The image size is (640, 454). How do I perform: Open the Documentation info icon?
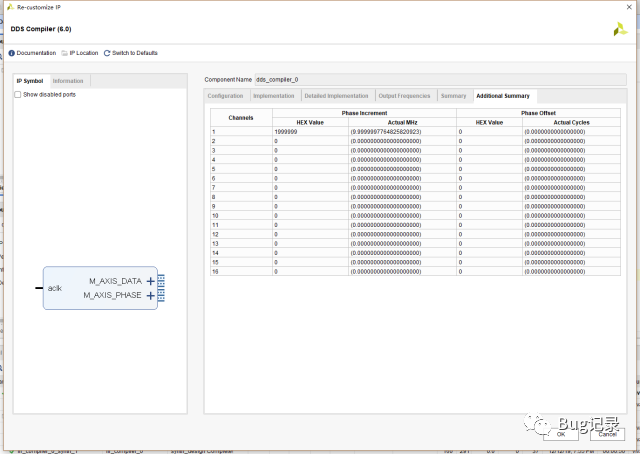pos(11,53)
